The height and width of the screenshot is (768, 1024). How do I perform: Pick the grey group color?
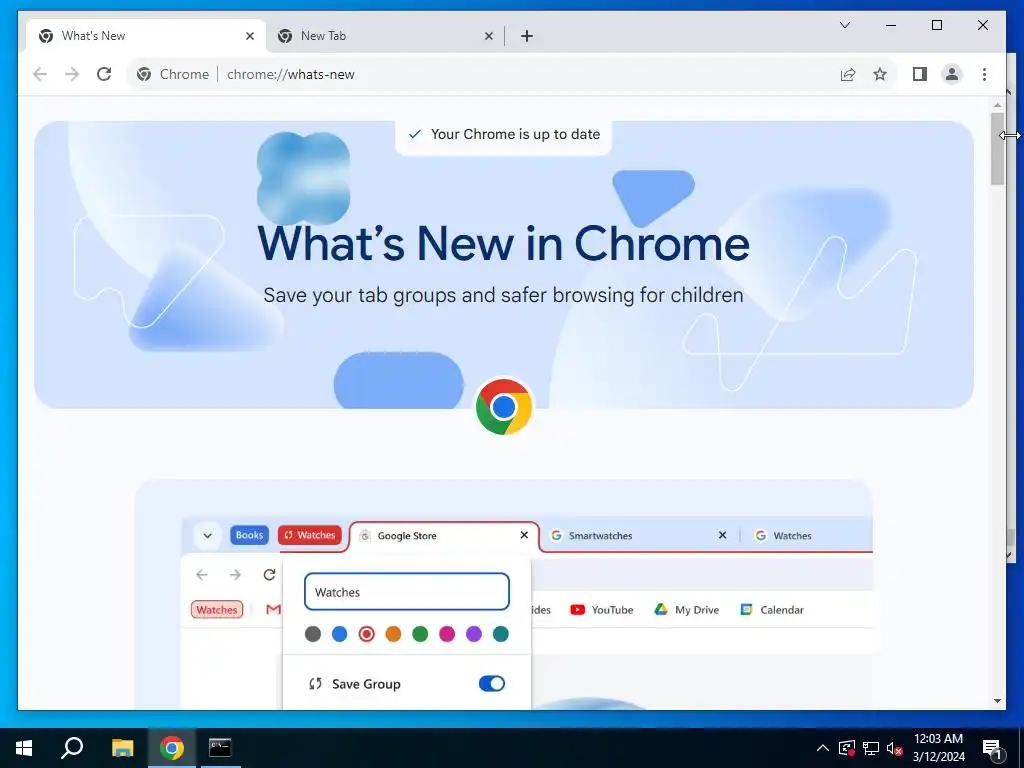point(313,633)
